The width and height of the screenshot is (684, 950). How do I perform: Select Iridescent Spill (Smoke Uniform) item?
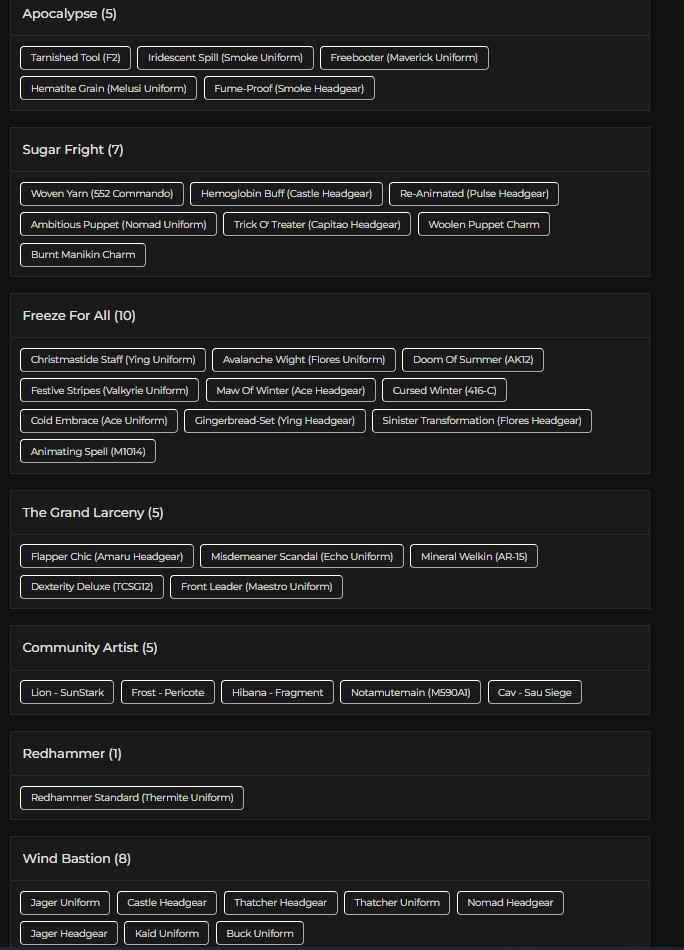coord(226,58)
